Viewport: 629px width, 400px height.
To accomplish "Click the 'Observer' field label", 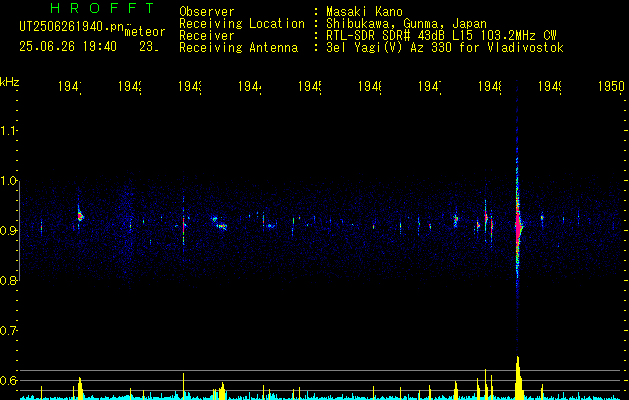I will pos(207,12).
